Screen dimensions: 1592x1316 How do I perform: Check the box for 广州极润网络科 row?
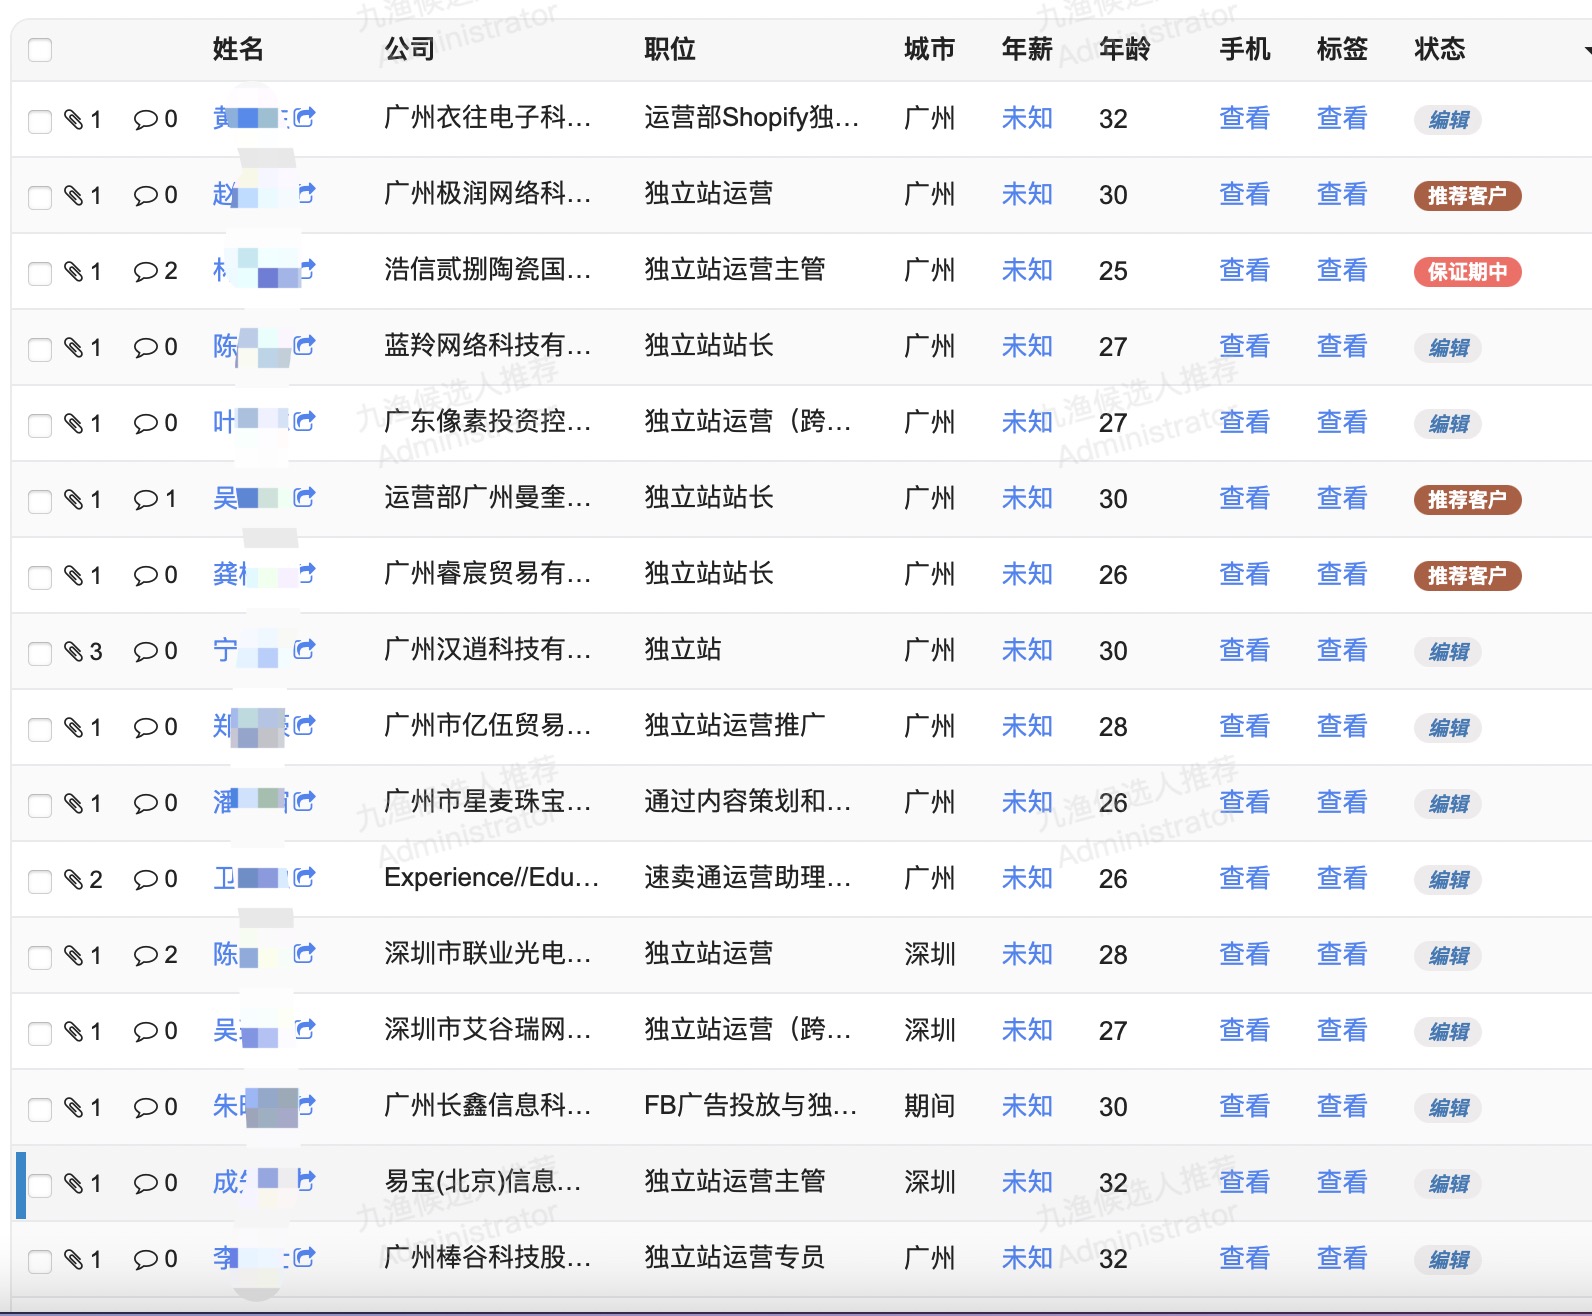(x=40, y=198)
